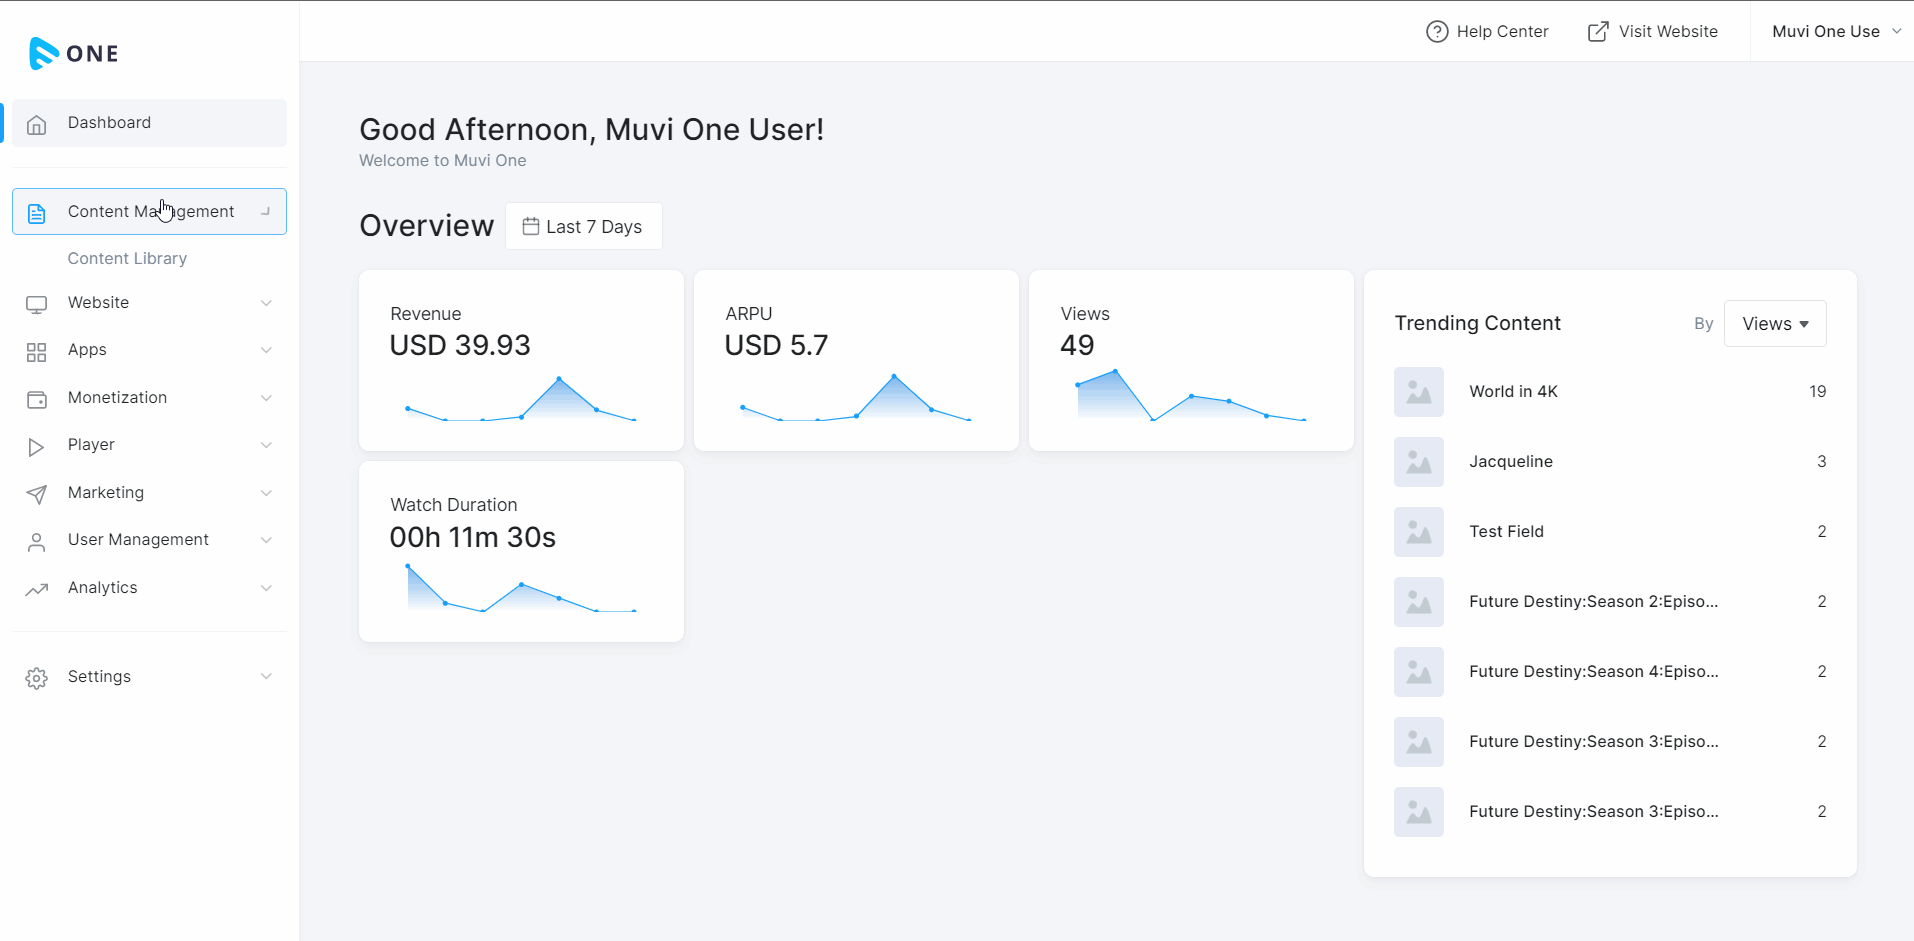Click the Jacqueline content thumbnail
1914x941 pixels.
(1418, 462)
